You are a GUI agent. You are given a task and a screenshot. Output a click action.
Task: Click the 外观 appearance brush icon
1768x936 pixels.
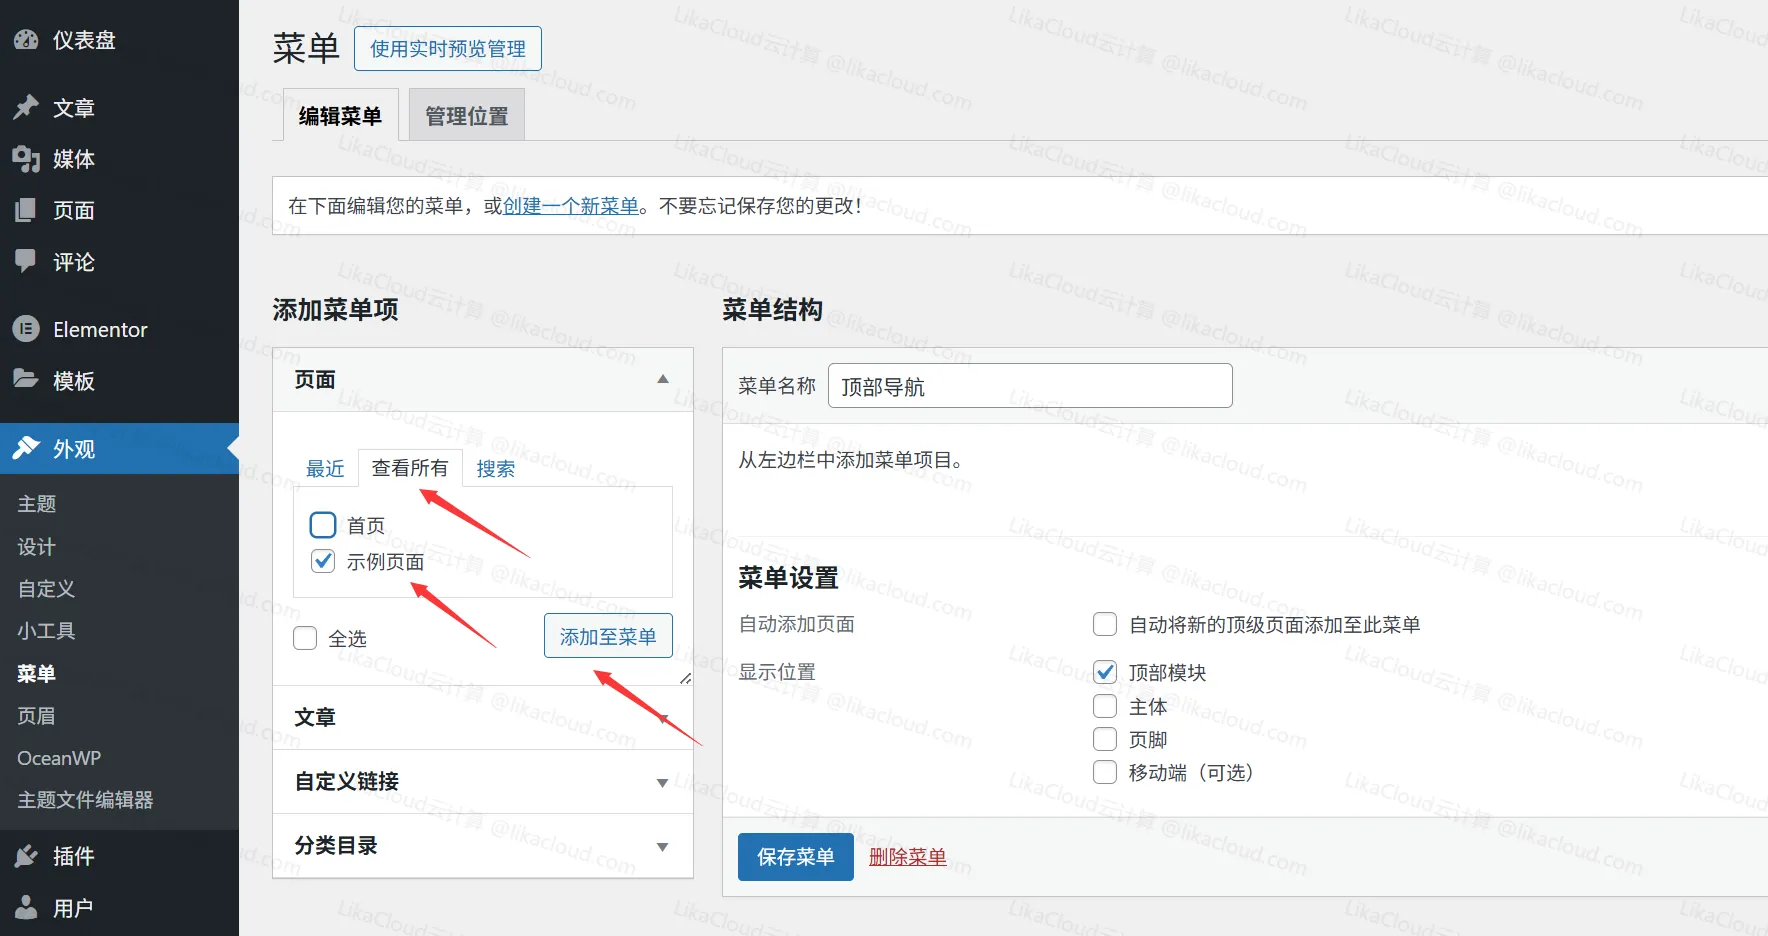click(27, 448)
